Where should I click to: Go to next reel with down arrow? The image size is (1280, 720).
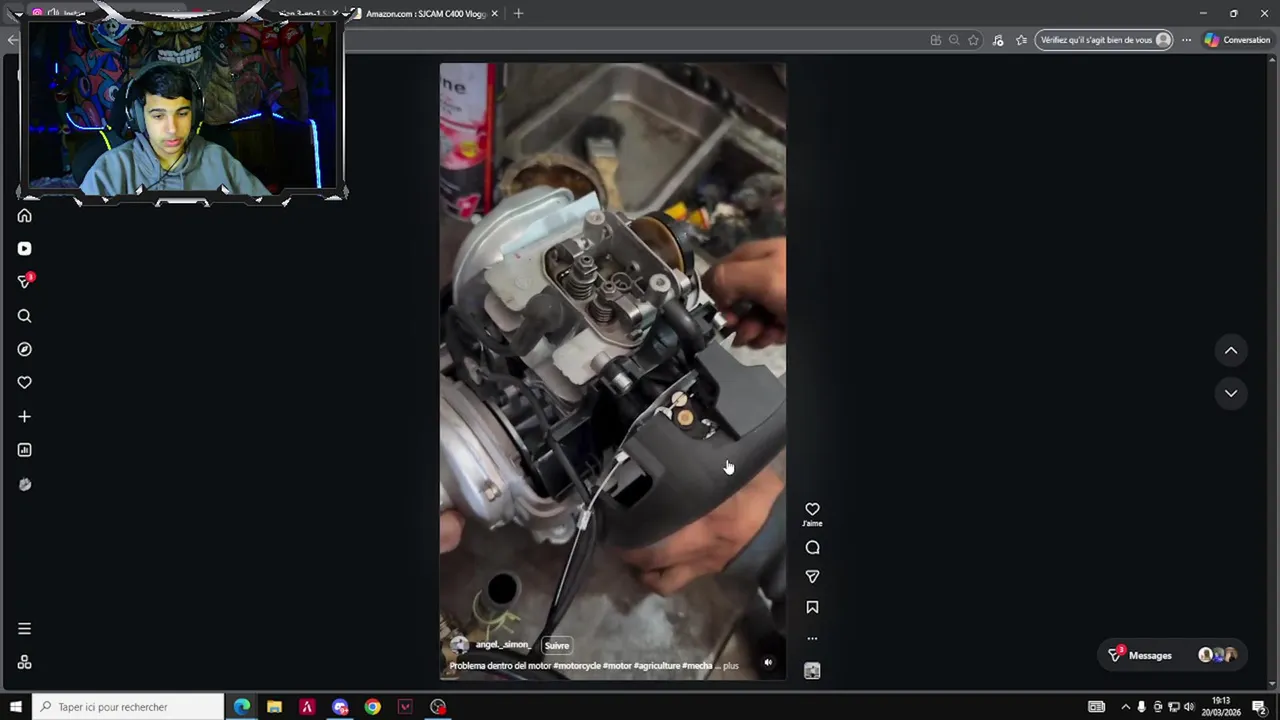pos(1231,394)
